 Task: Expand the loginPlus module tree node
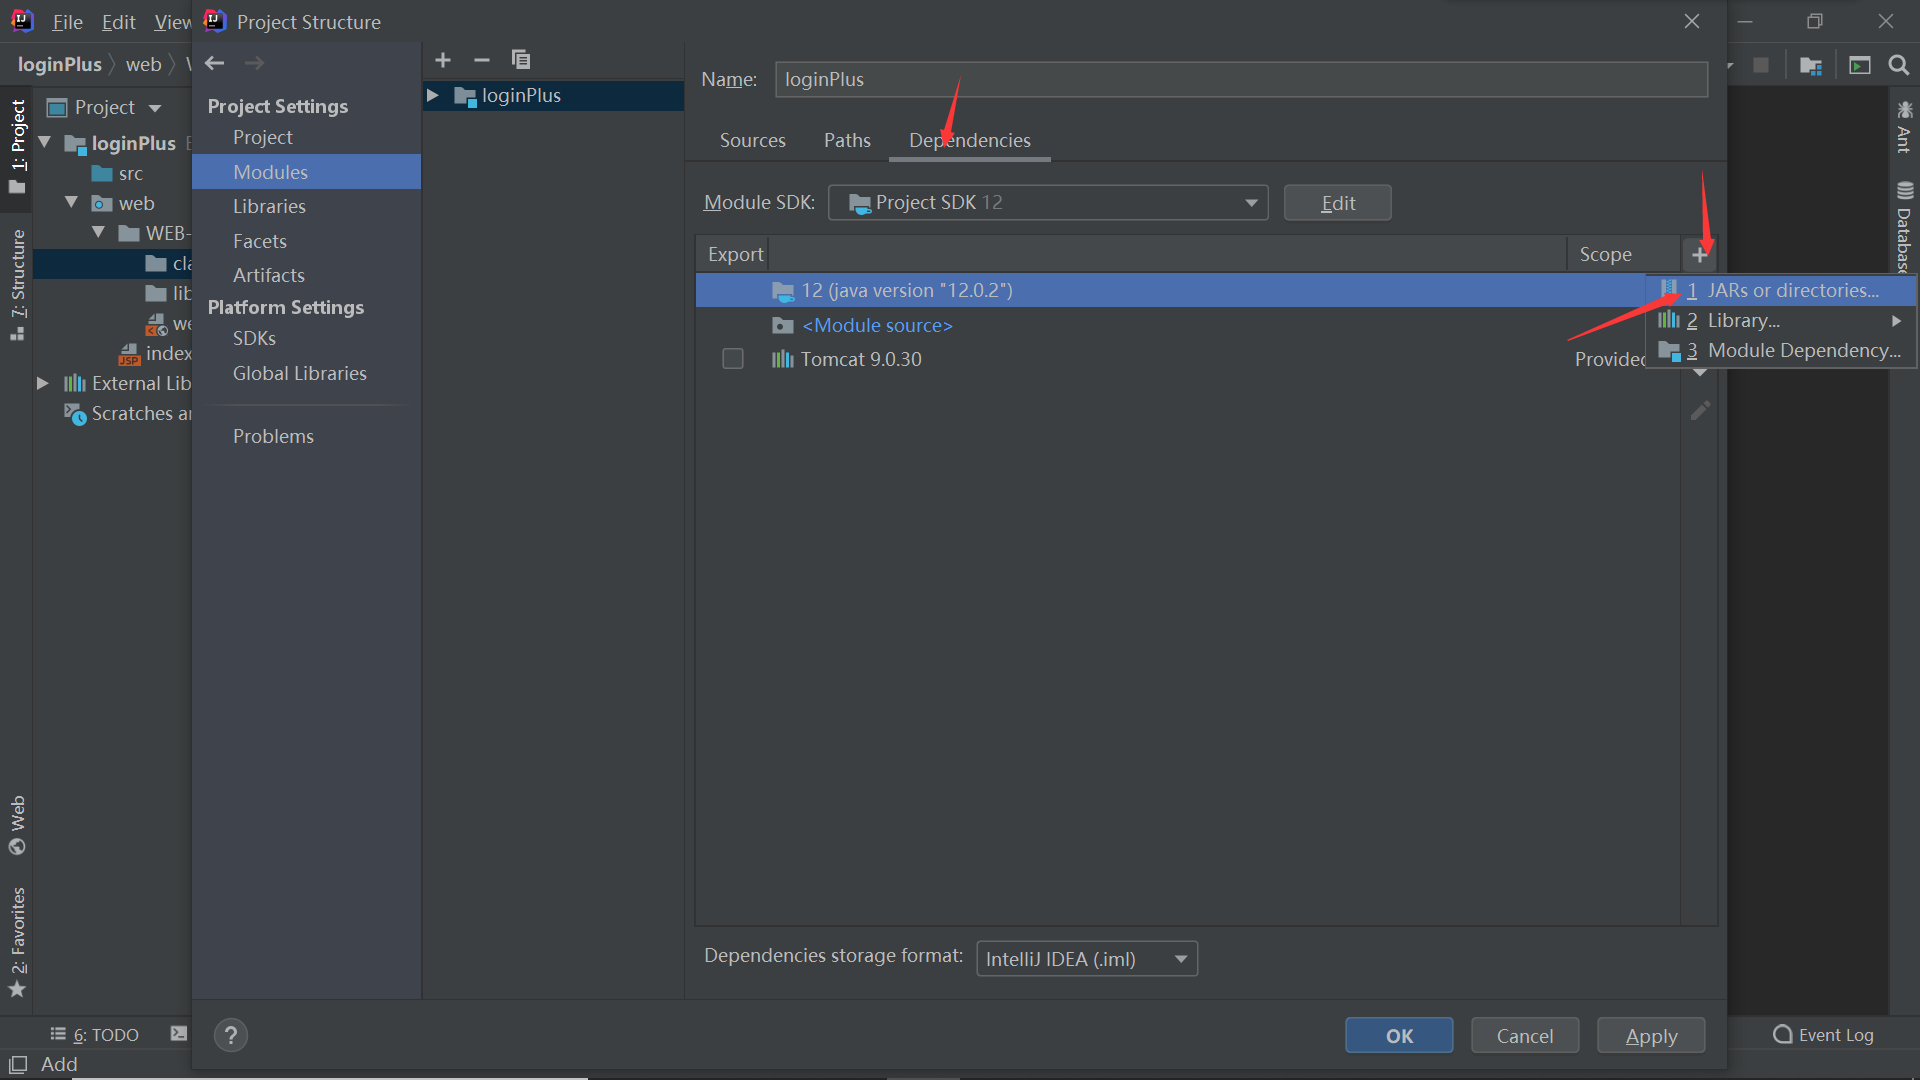433,96
